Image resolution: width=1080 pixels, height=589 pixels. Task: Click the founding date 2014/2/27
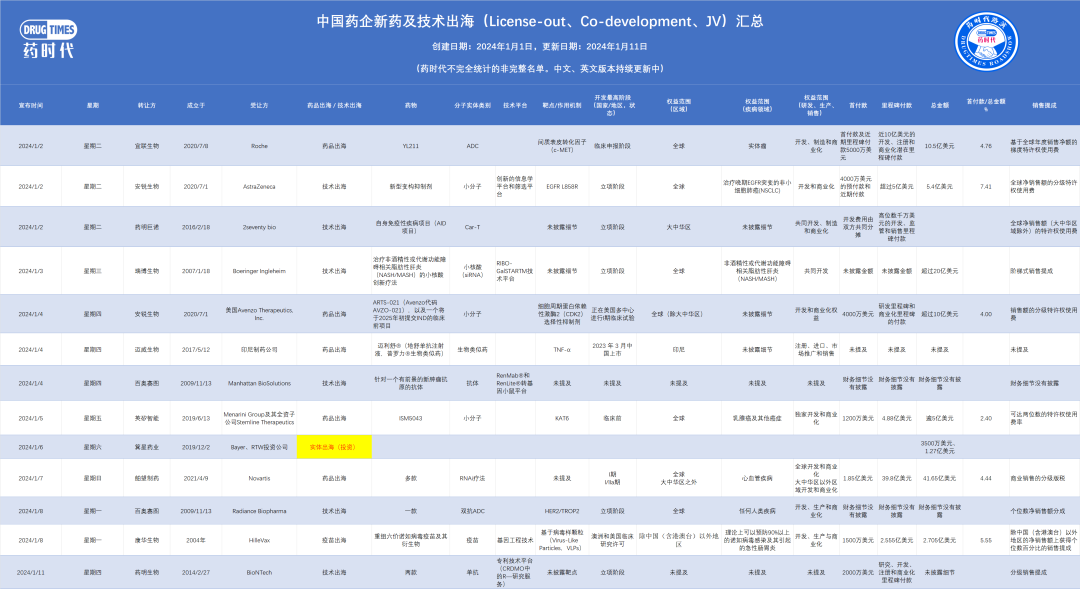(x=196, y=572)
